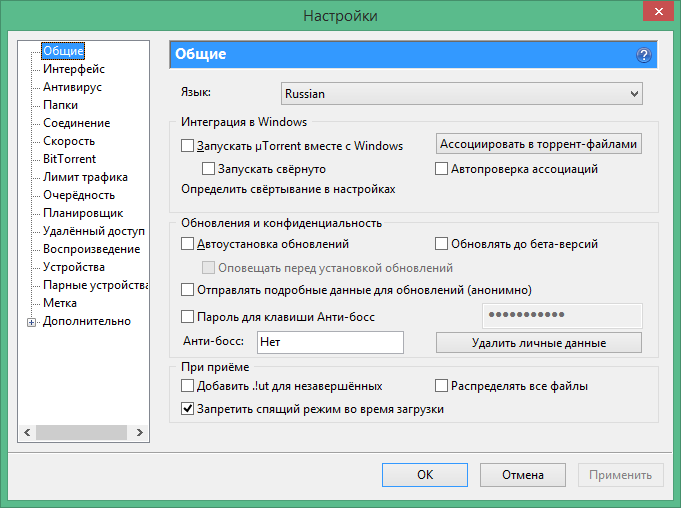Open Скорость settings page
Screen dimensions: 681x508
click(x=69, y=141)
